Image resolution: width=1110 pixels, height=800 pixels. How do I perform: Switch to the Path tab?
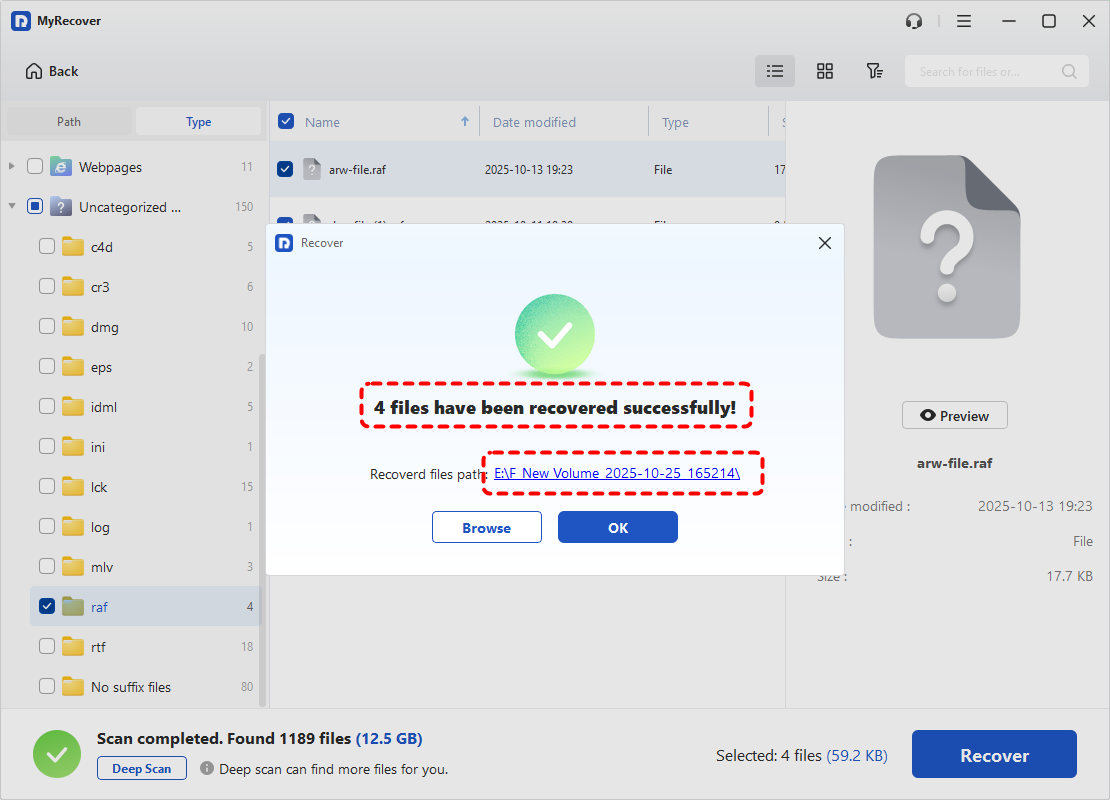69,122
